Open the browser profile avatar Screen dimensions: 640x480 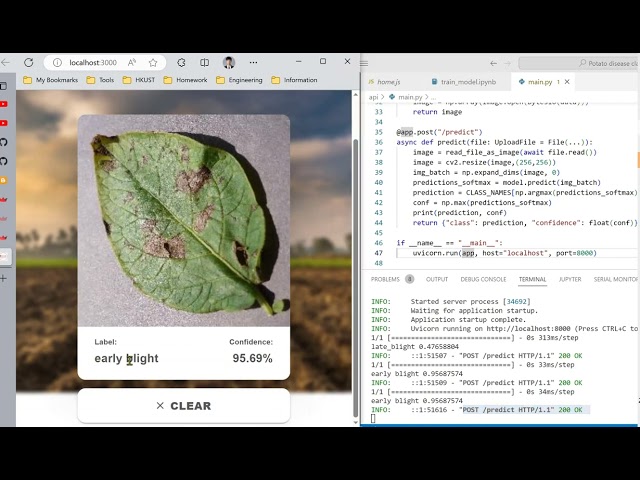coord(229,62)
